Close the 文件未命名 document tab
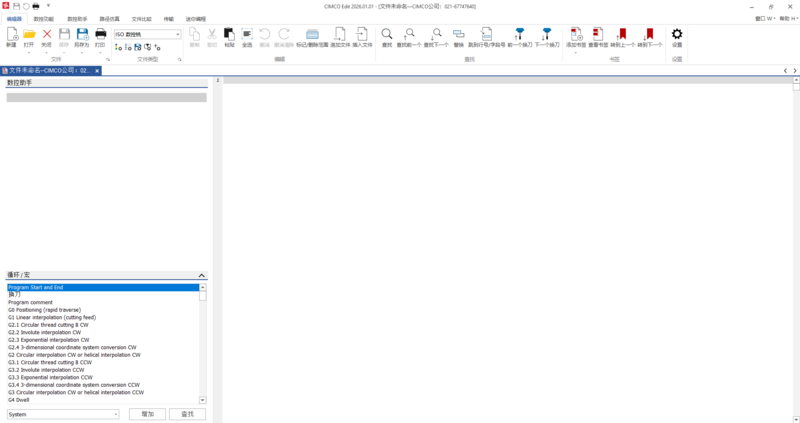Viewport: 800px width, 423px height. point(97,71)
